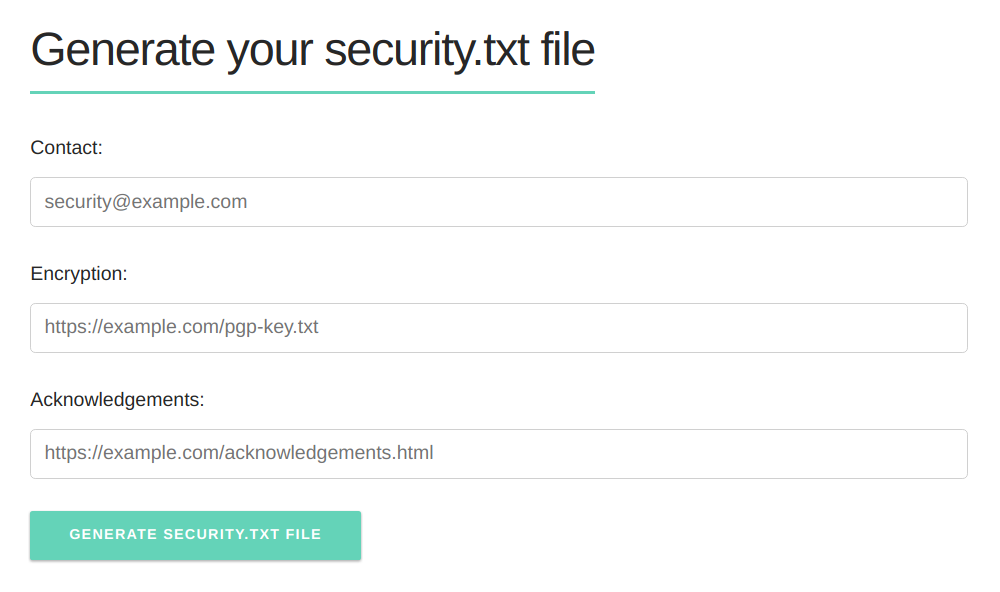
Task: Click the Acknowledgements label
Action: pos(117,400)
